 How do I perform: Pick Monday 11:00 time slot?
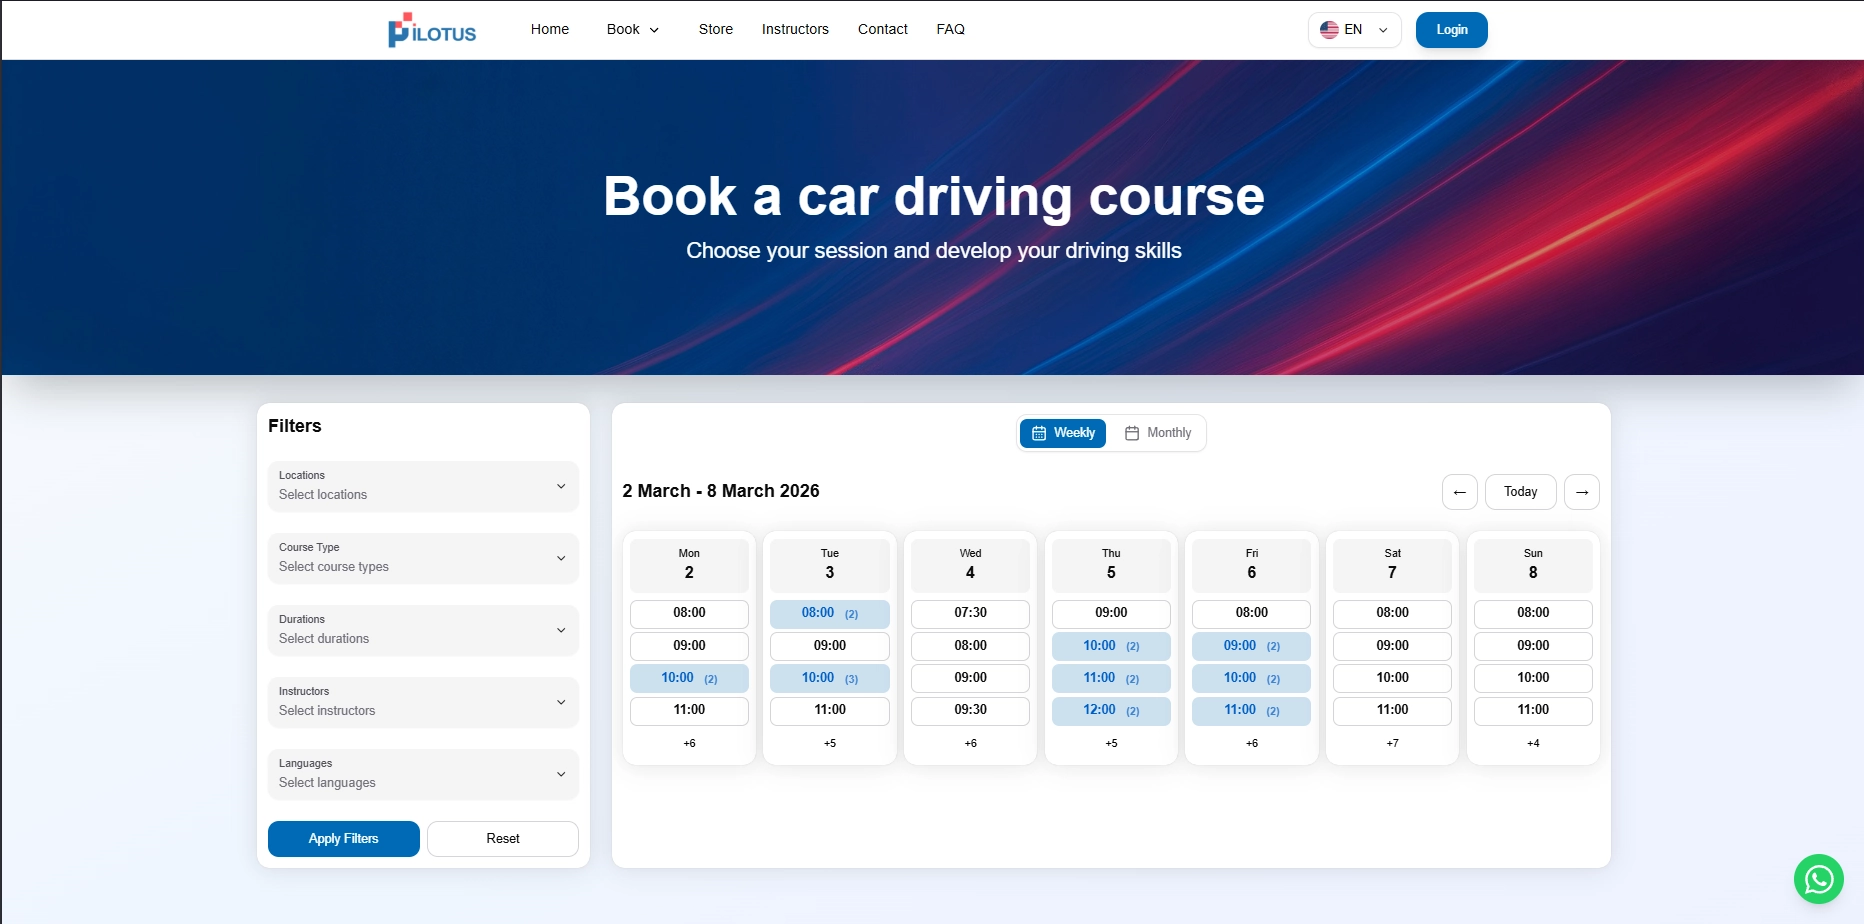[x=689, y=710]
